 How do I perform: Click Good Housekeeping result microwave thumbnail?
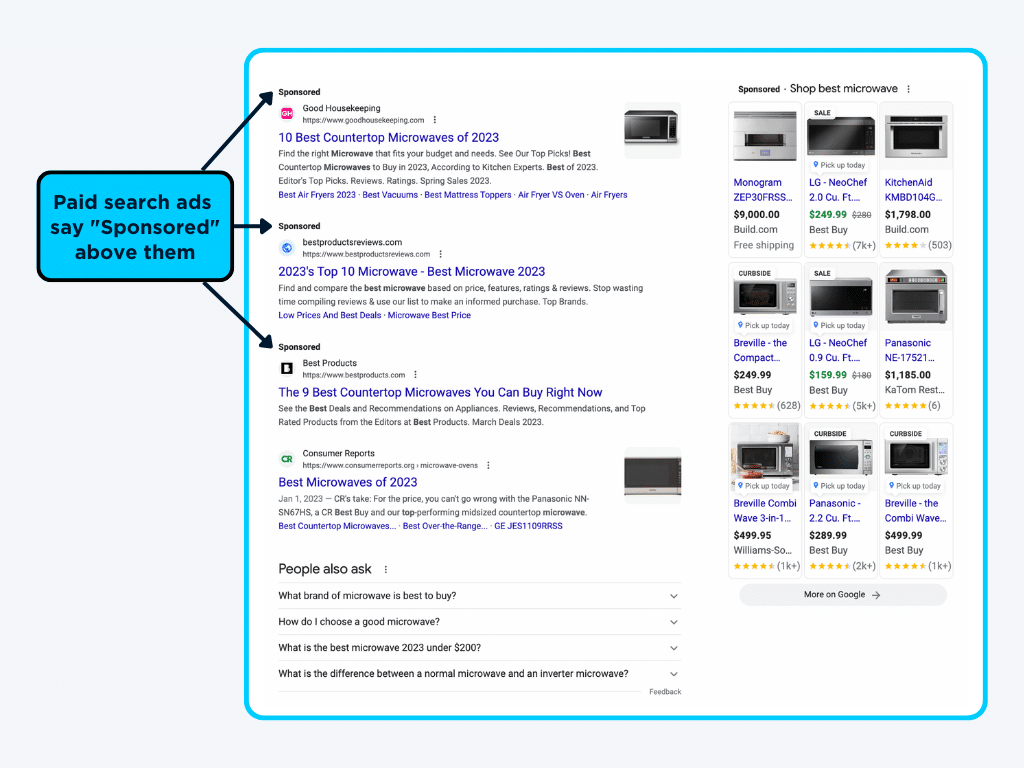coord(652,130)
